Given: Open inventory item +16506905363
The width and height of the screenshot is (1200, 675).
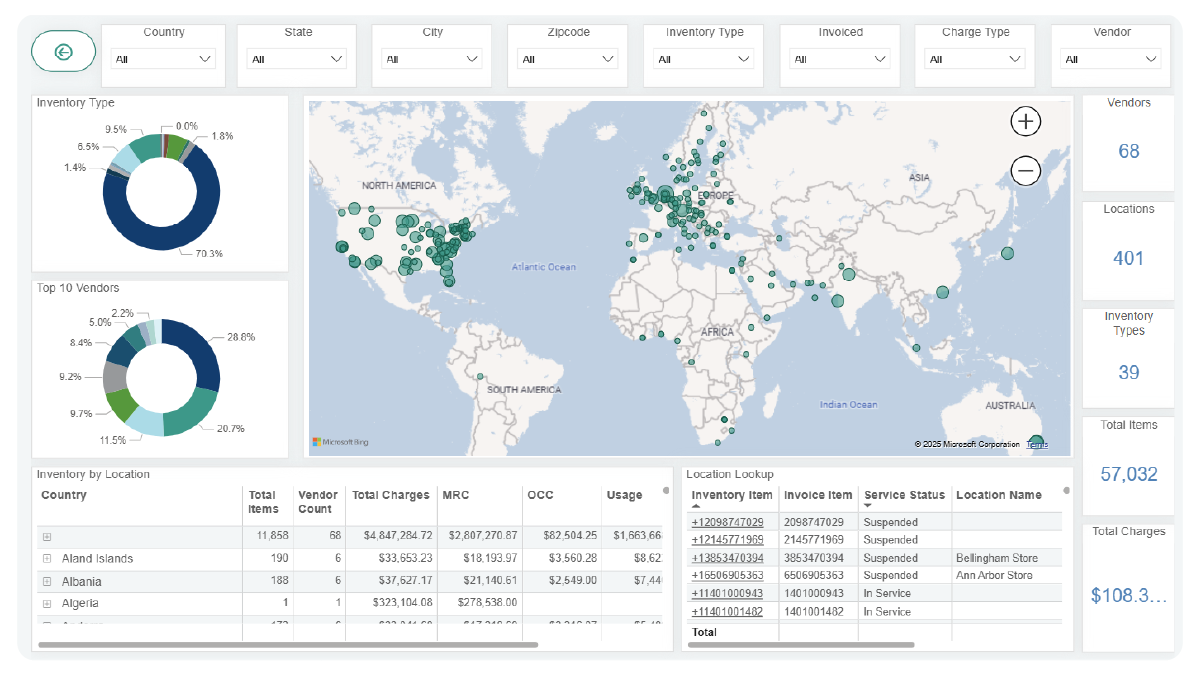Looking at the screenshot, I should coord(727,575).
